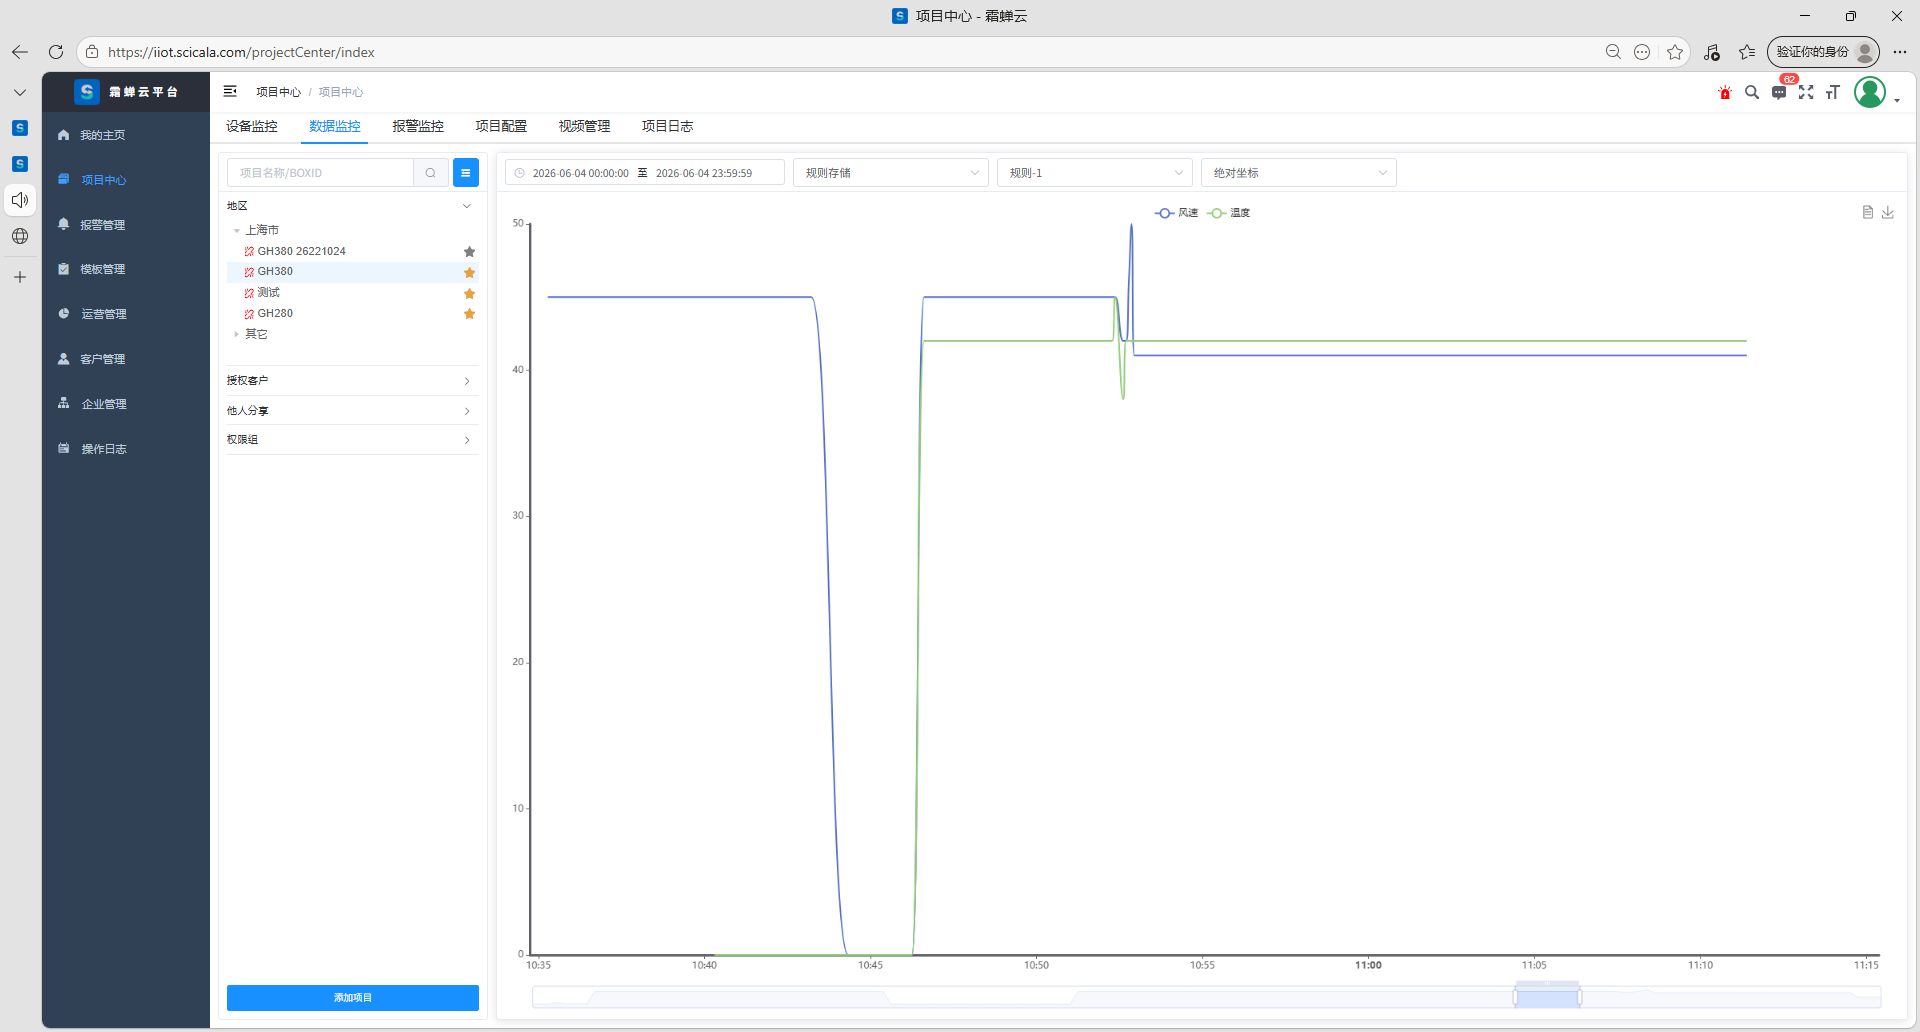Toggle favorite star for GH280 project

469,314
